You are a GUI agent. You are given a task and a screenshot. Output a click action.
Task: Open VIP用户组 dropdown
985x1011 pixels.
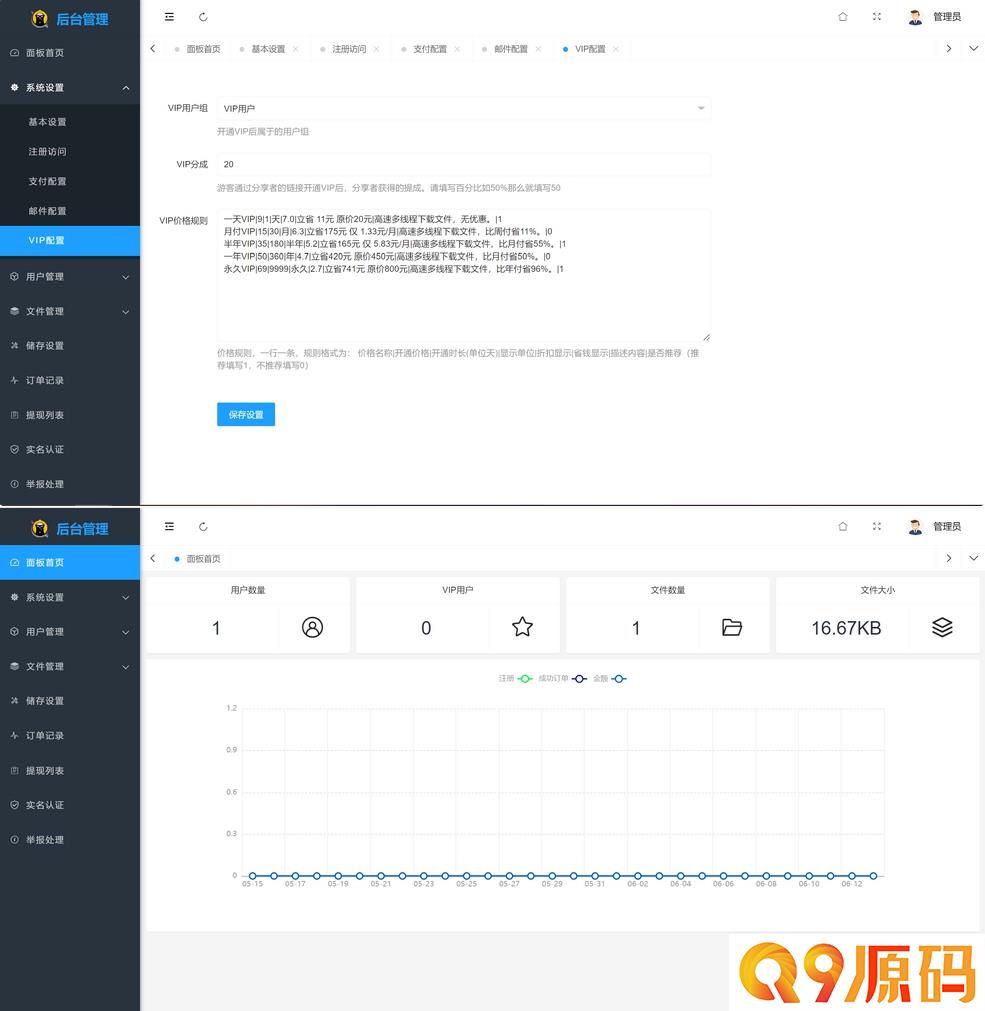click(463, 108)
